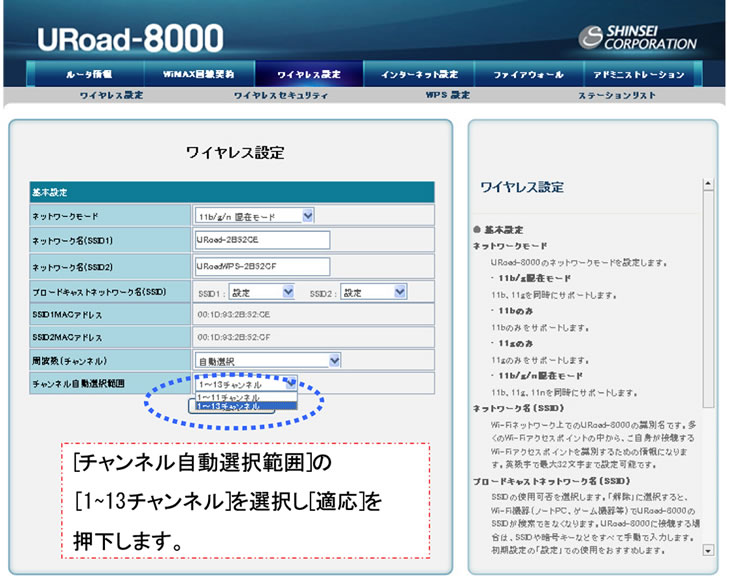Click help panel scrollbar down arrow

tap(708, 550)
